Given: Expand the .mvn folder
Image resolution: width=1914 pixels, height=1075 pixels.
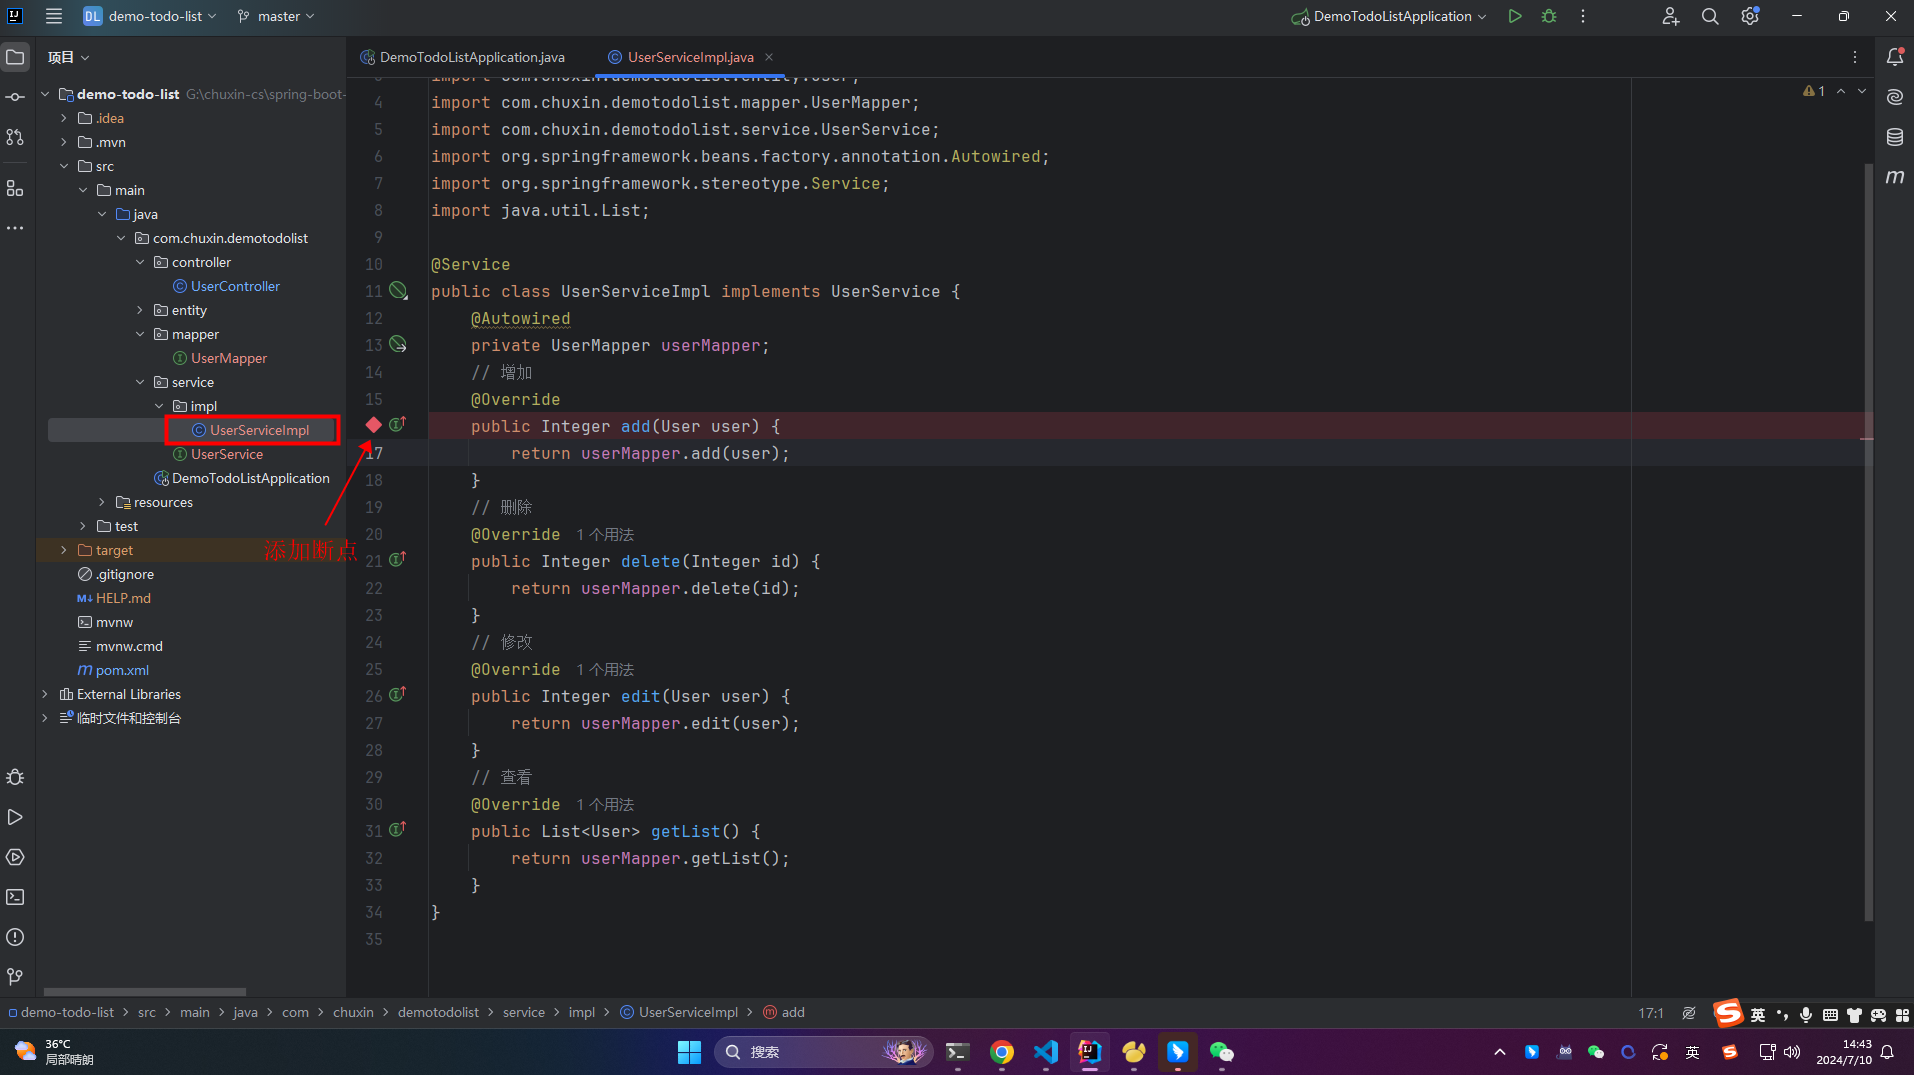Looking at the screenshot, I should coord(64,142).
